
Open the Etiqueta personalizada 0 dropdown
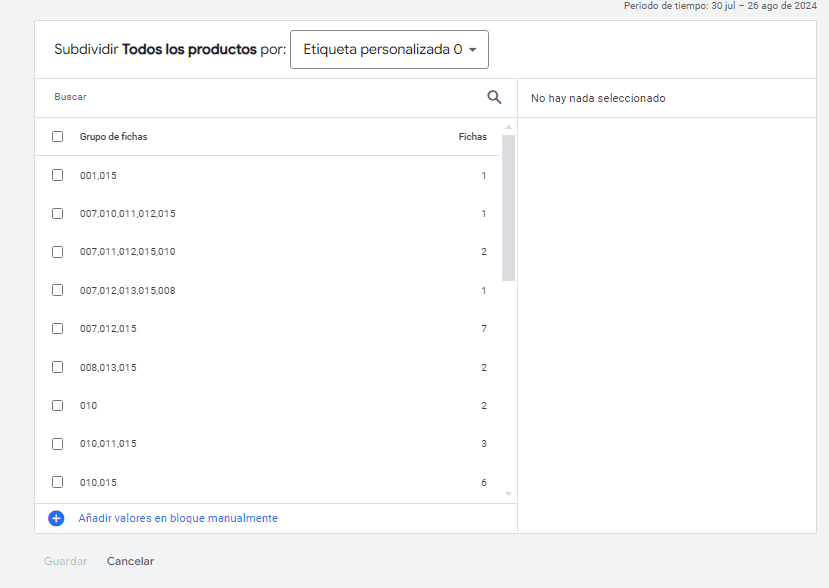tap(389, 49)
